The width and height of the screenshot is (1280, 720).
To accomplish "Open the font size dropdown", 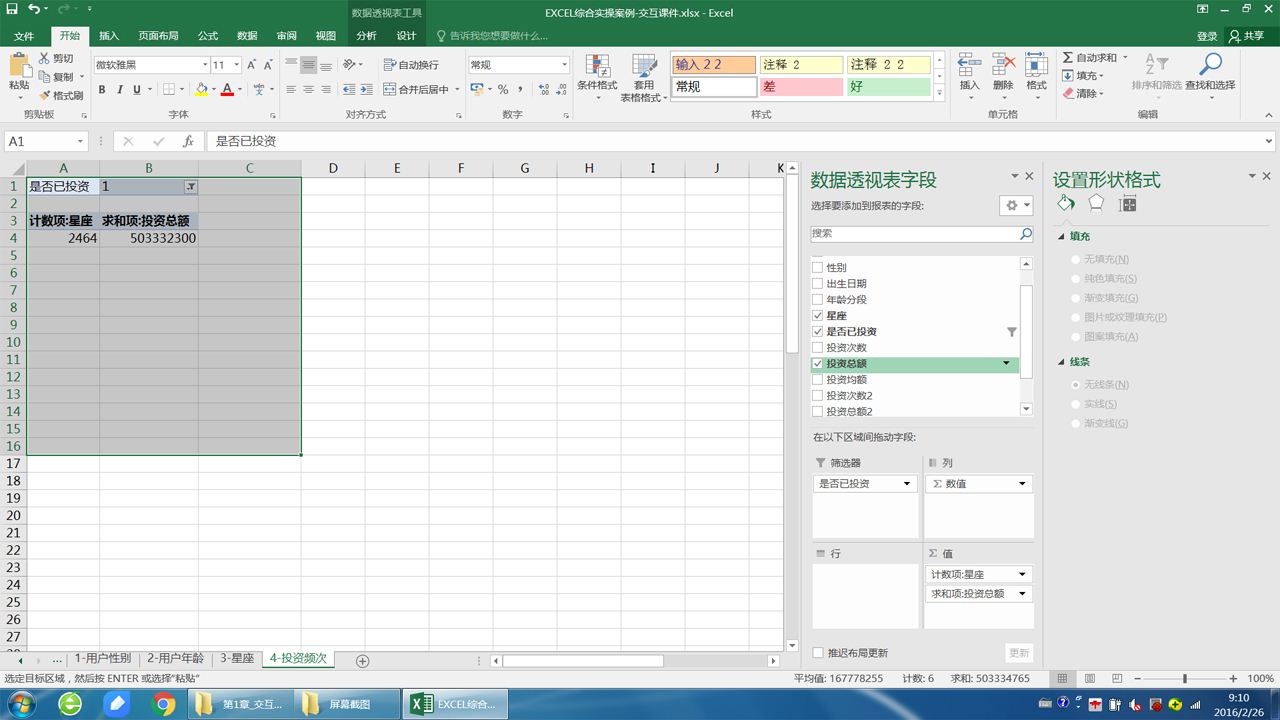I will tap(235, 65).
